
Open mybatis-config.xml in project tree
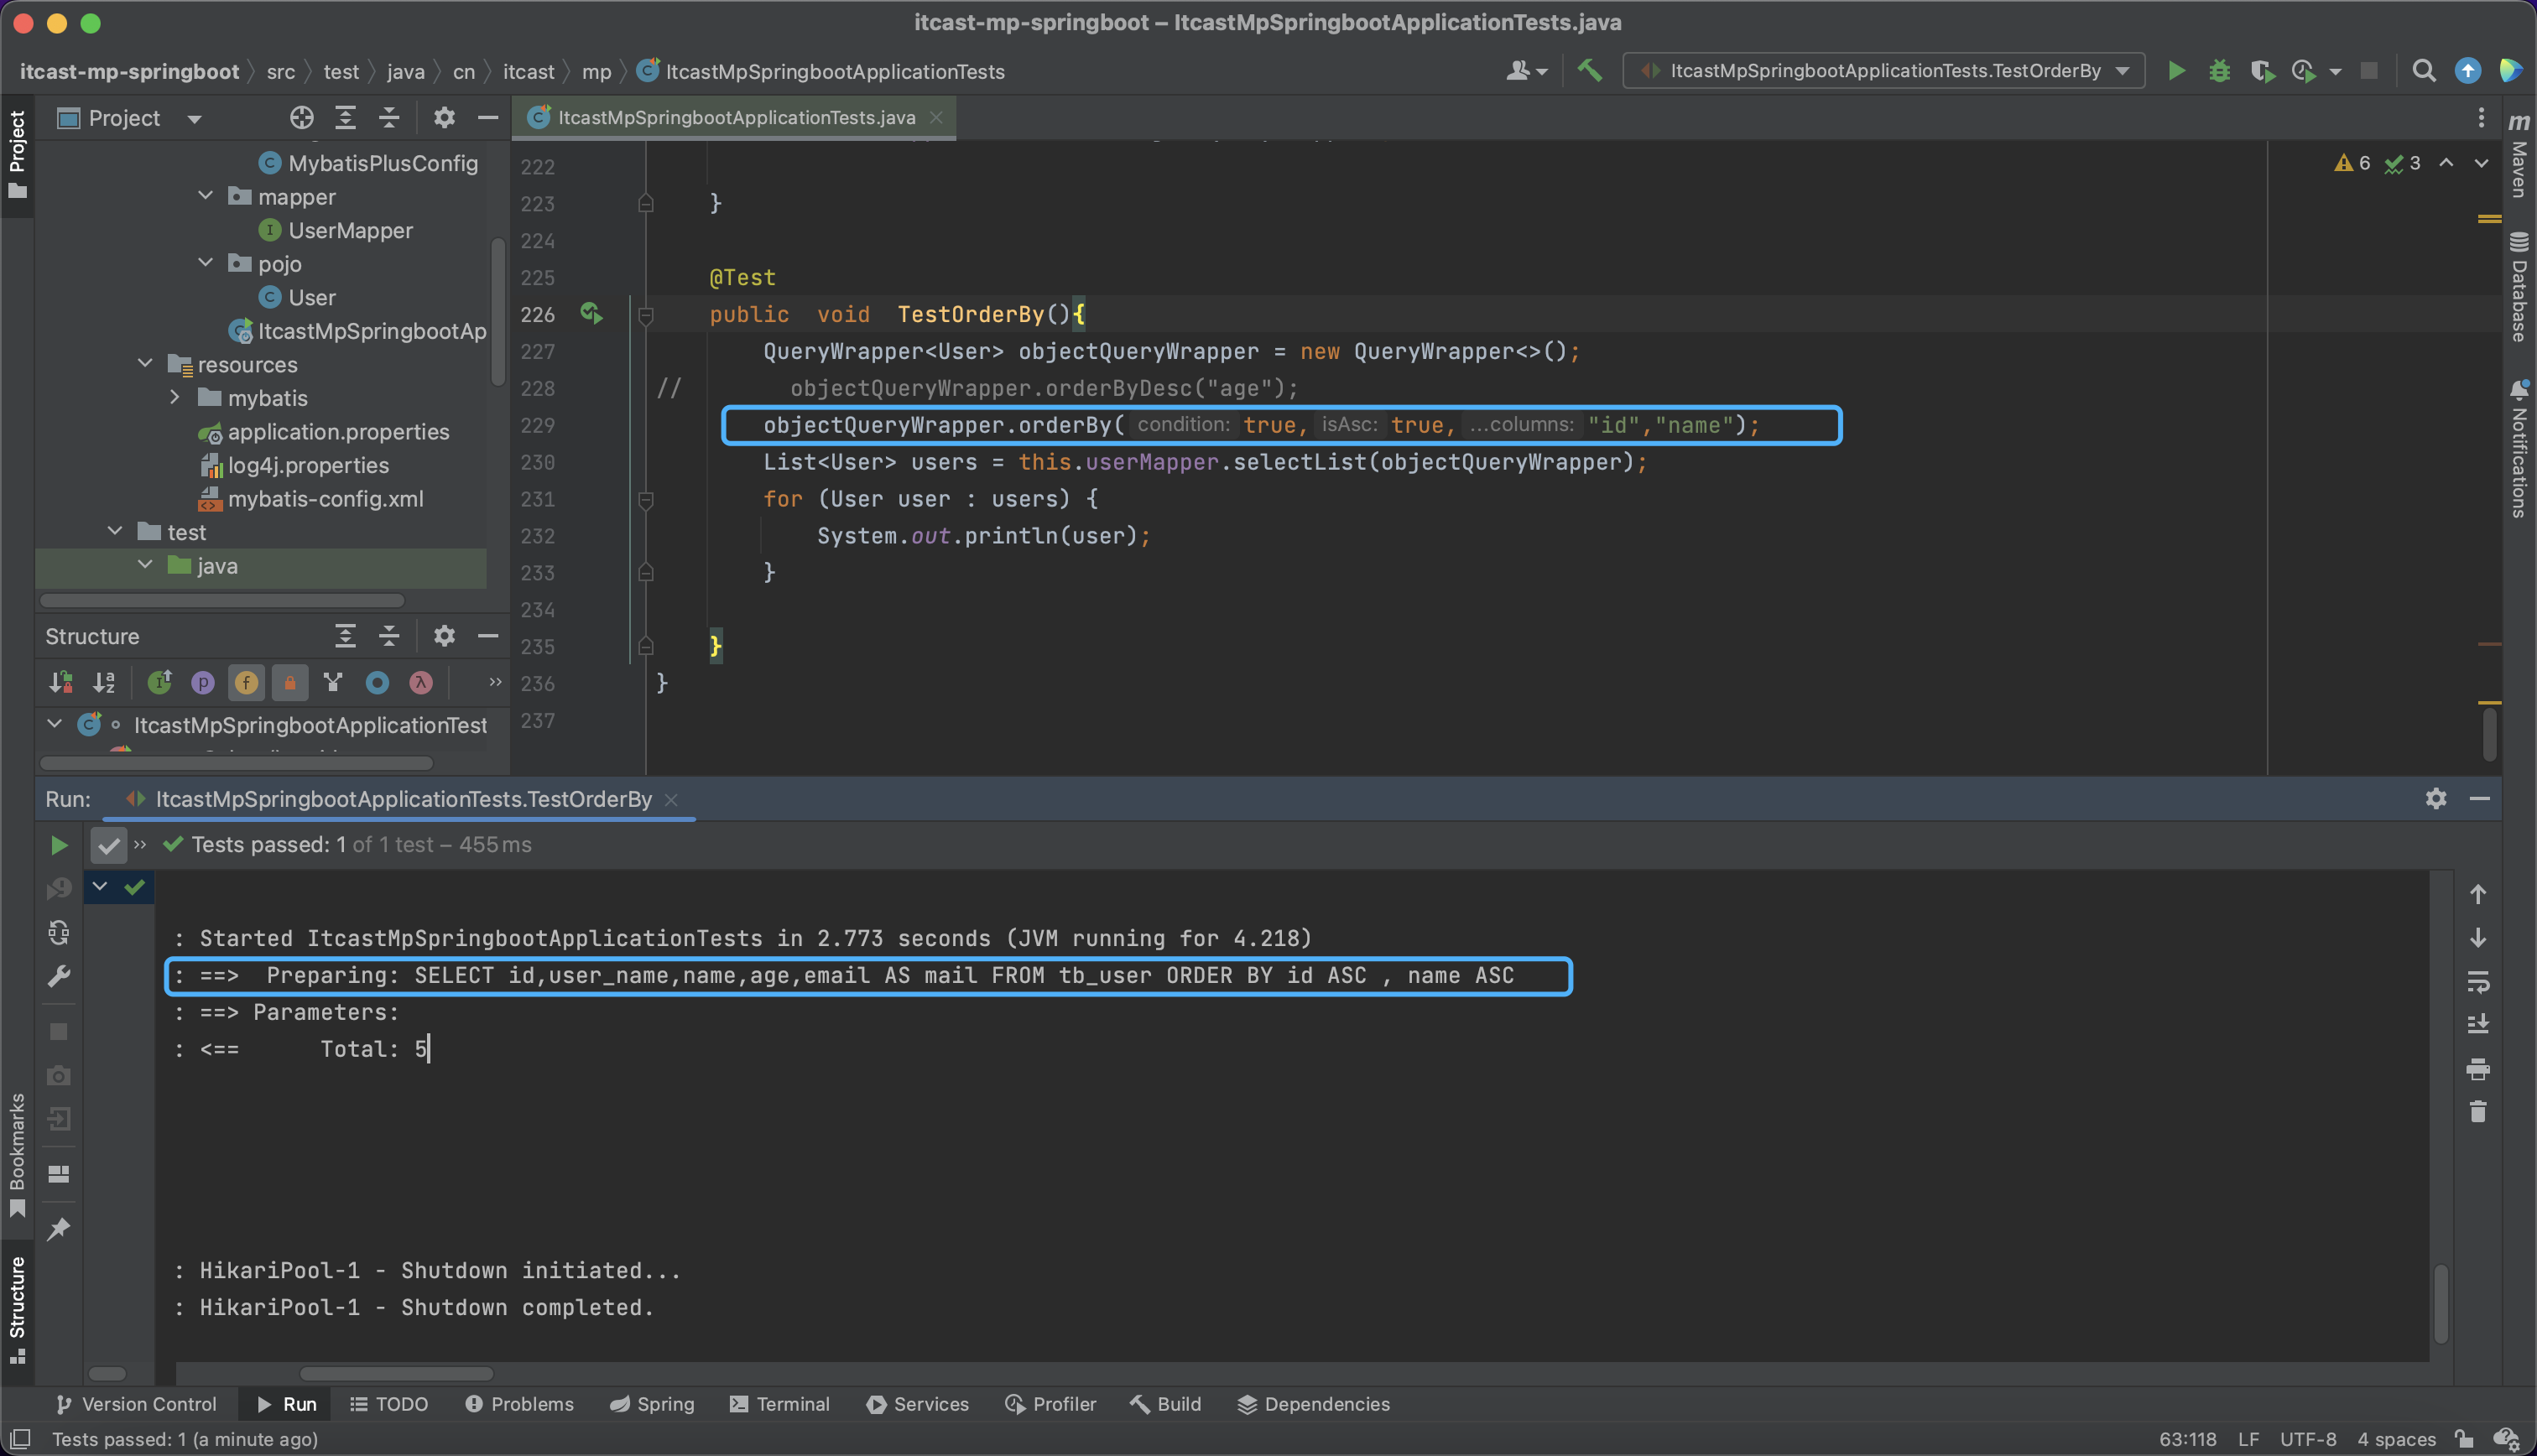[325, 498]
